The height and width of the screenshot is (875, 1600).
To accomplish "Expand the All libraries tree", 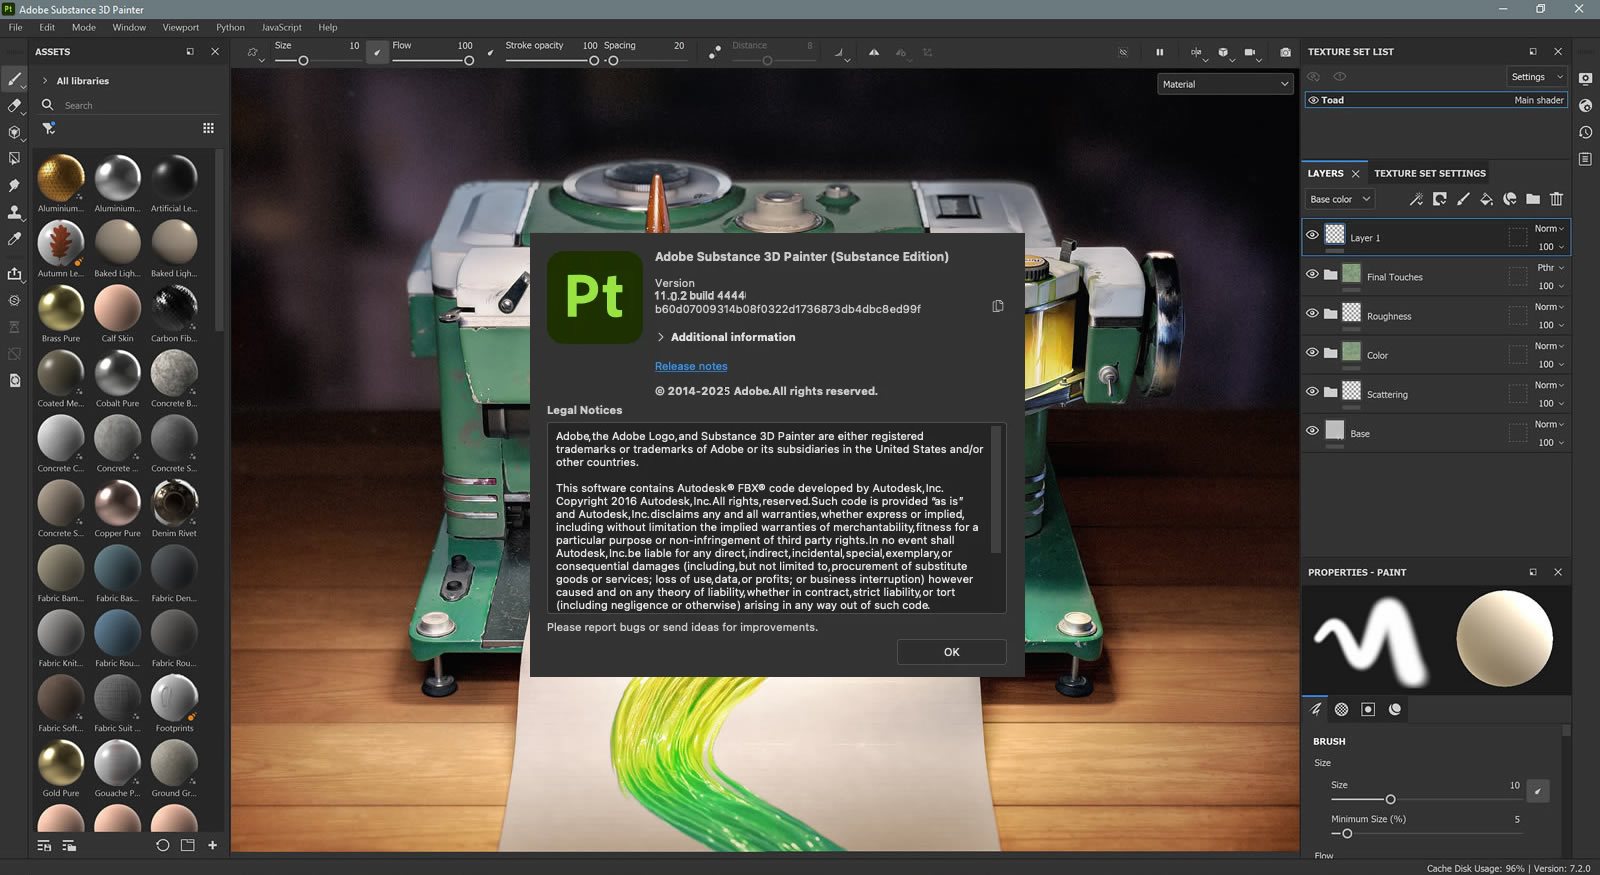I will [x=45, y=81].
